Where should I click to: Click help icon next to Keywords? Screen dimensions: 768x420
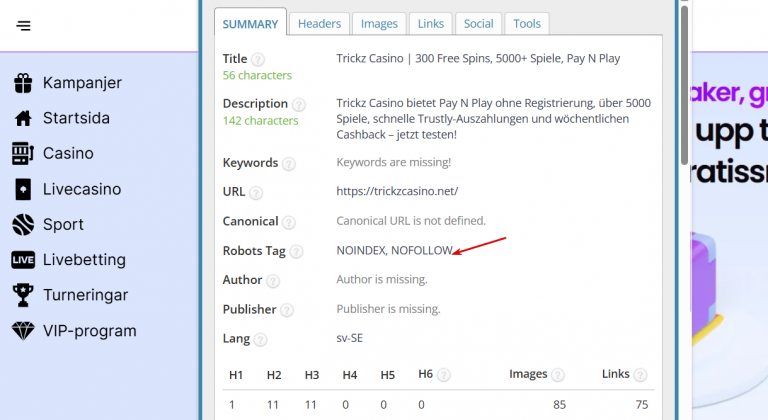[288, 164]
